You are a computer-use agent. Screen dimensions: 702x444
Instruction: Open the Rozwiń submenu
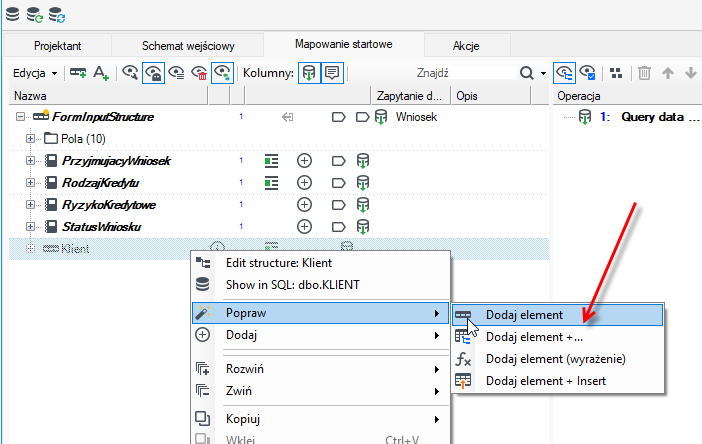tap(321, 369)
